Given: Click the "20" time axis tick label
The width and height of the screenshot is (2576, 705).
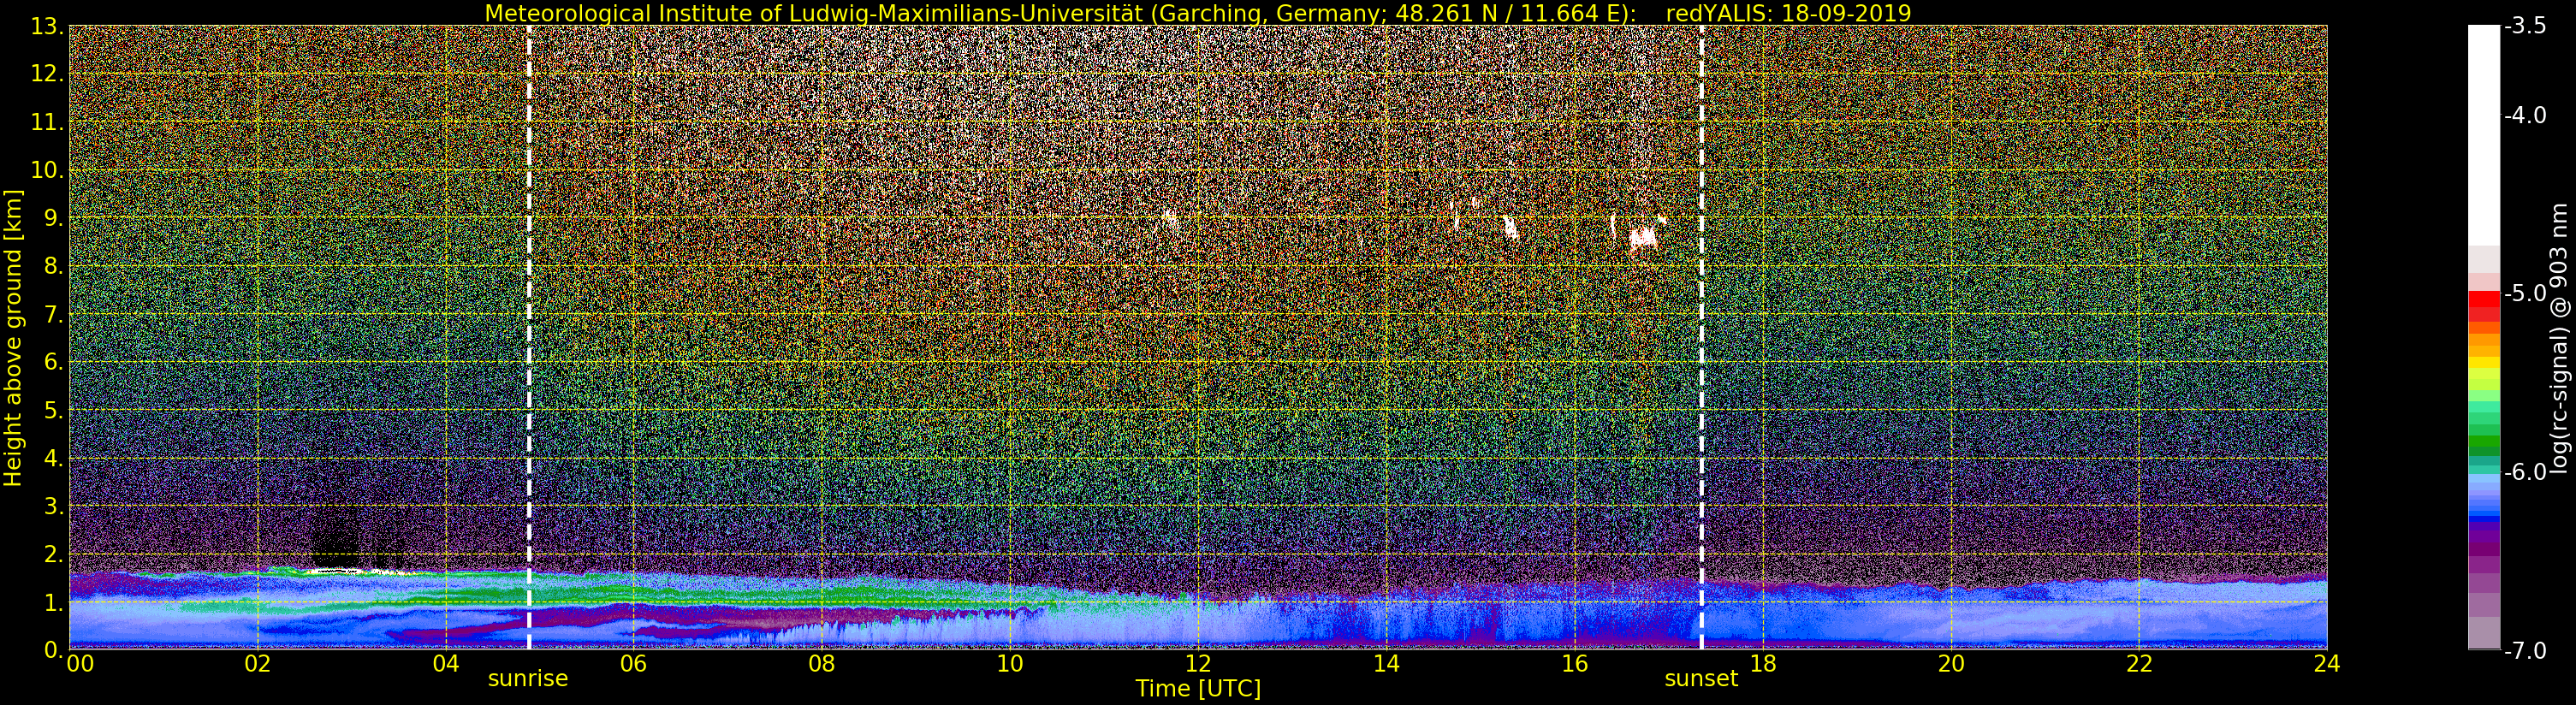Looking at the screenshot, I should click(x=1951, y=664).
